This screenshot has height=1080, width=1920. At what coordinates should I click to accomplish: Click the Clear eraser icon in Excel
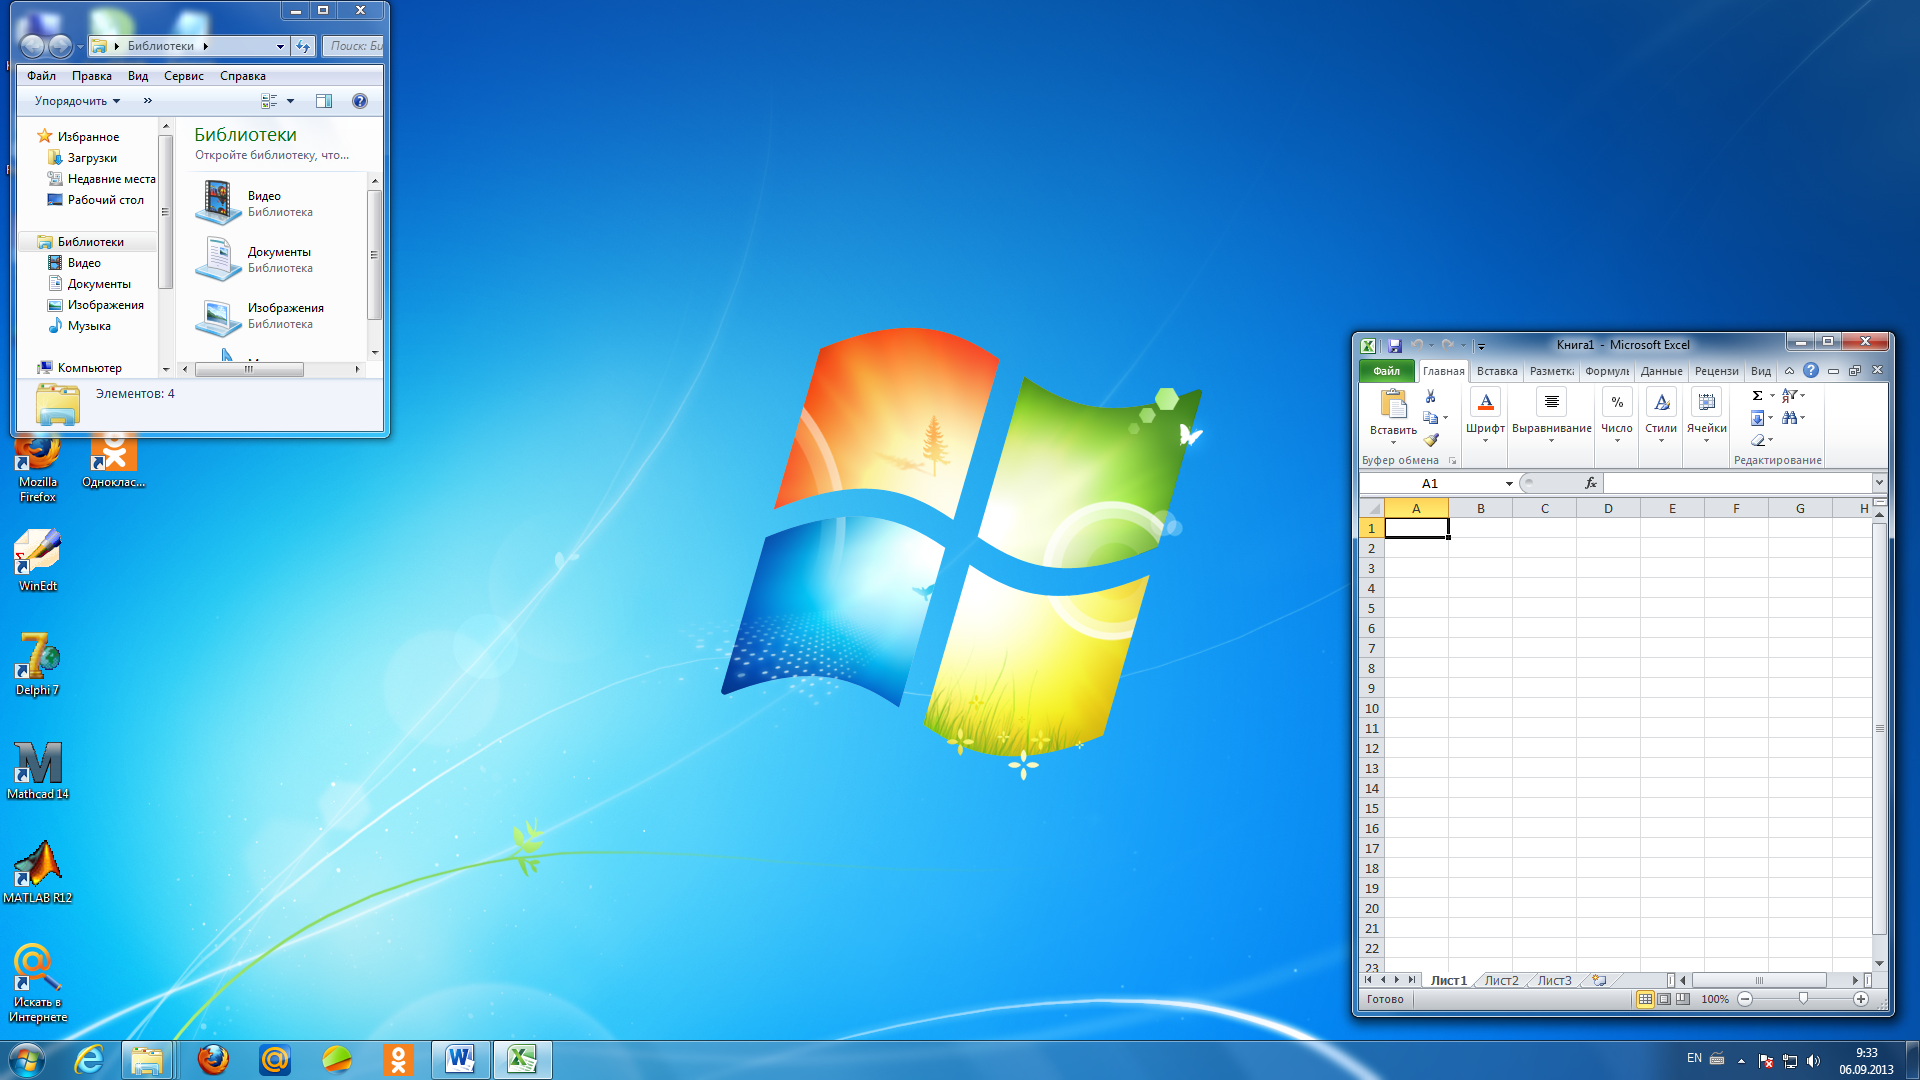1758,440
